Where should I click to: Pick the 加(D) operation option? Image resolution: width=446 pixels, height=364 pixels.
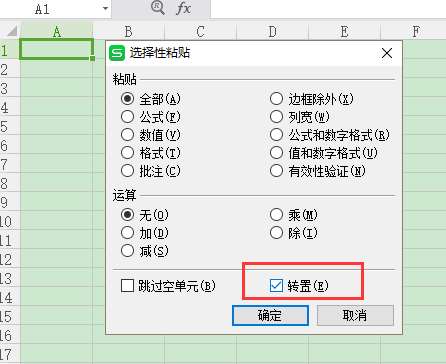tap(127, 233)
